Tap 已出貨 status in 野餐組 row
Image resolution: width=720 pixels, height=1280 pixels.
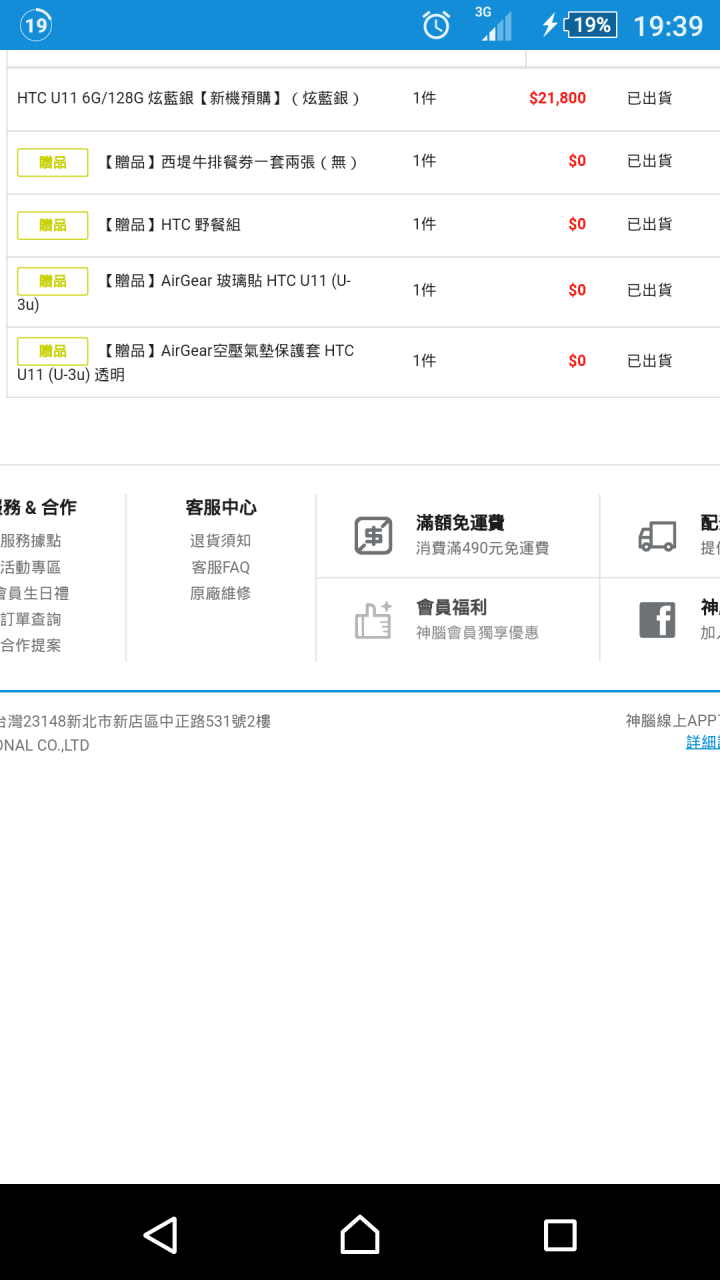tap(649, 224)
